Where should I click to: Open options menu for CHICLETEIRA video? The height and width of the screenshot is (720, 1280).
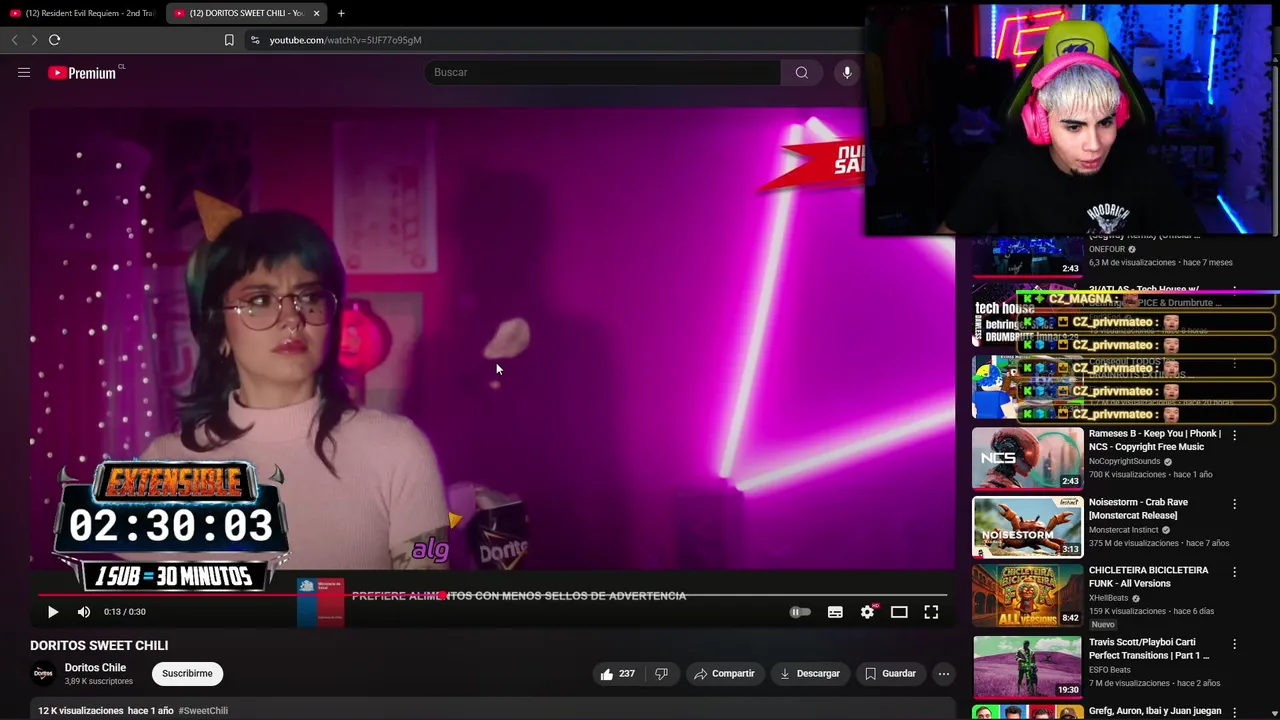tap(1234, 572)
